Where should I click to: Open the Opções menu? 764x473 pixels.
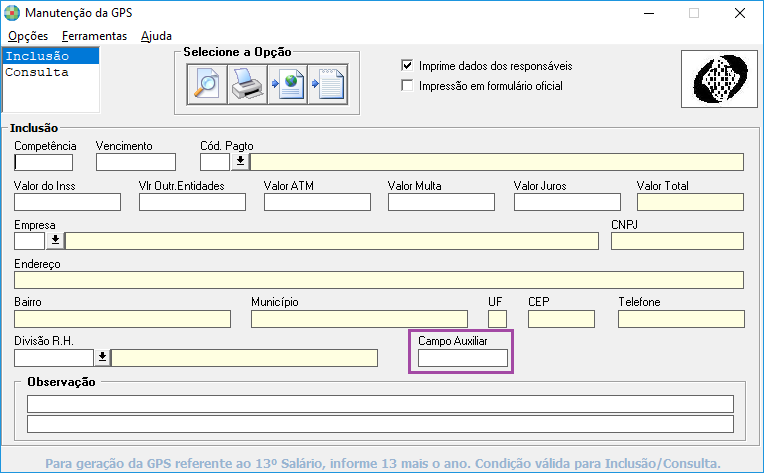(28, 36)
